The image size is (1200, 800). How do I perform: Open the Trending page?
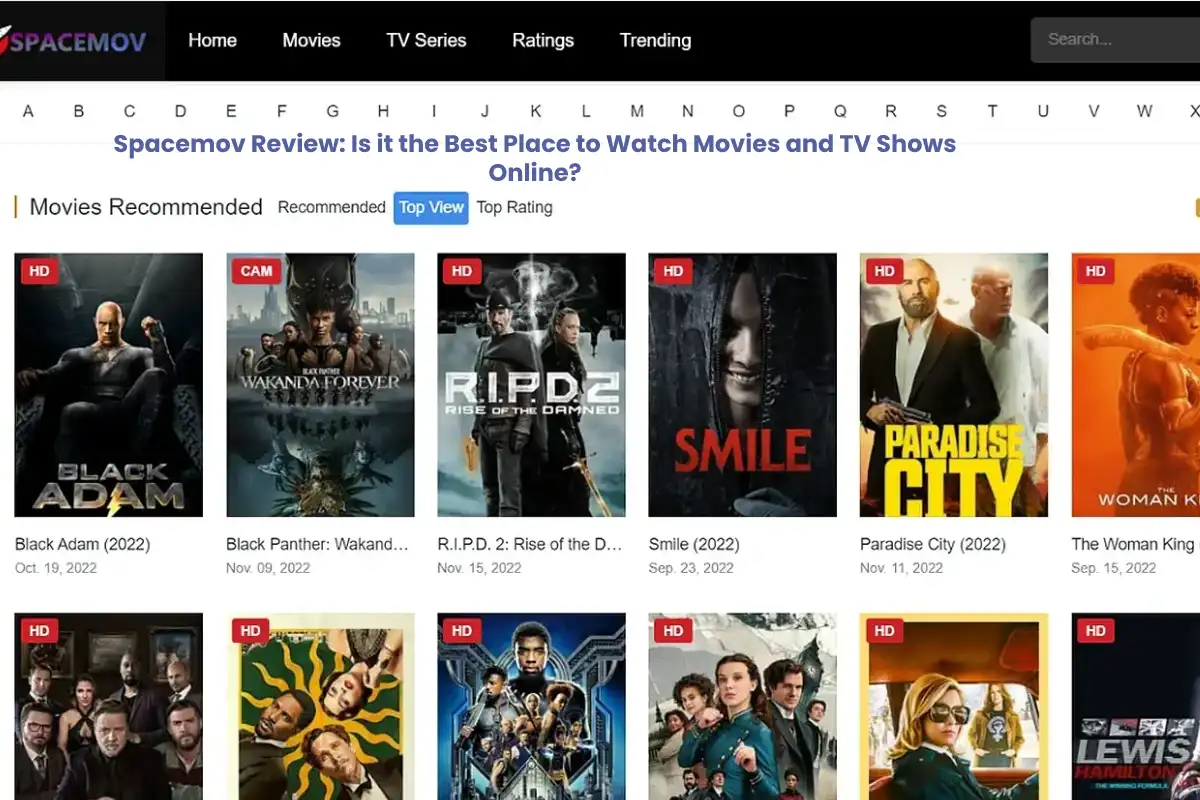coord(655,41)
